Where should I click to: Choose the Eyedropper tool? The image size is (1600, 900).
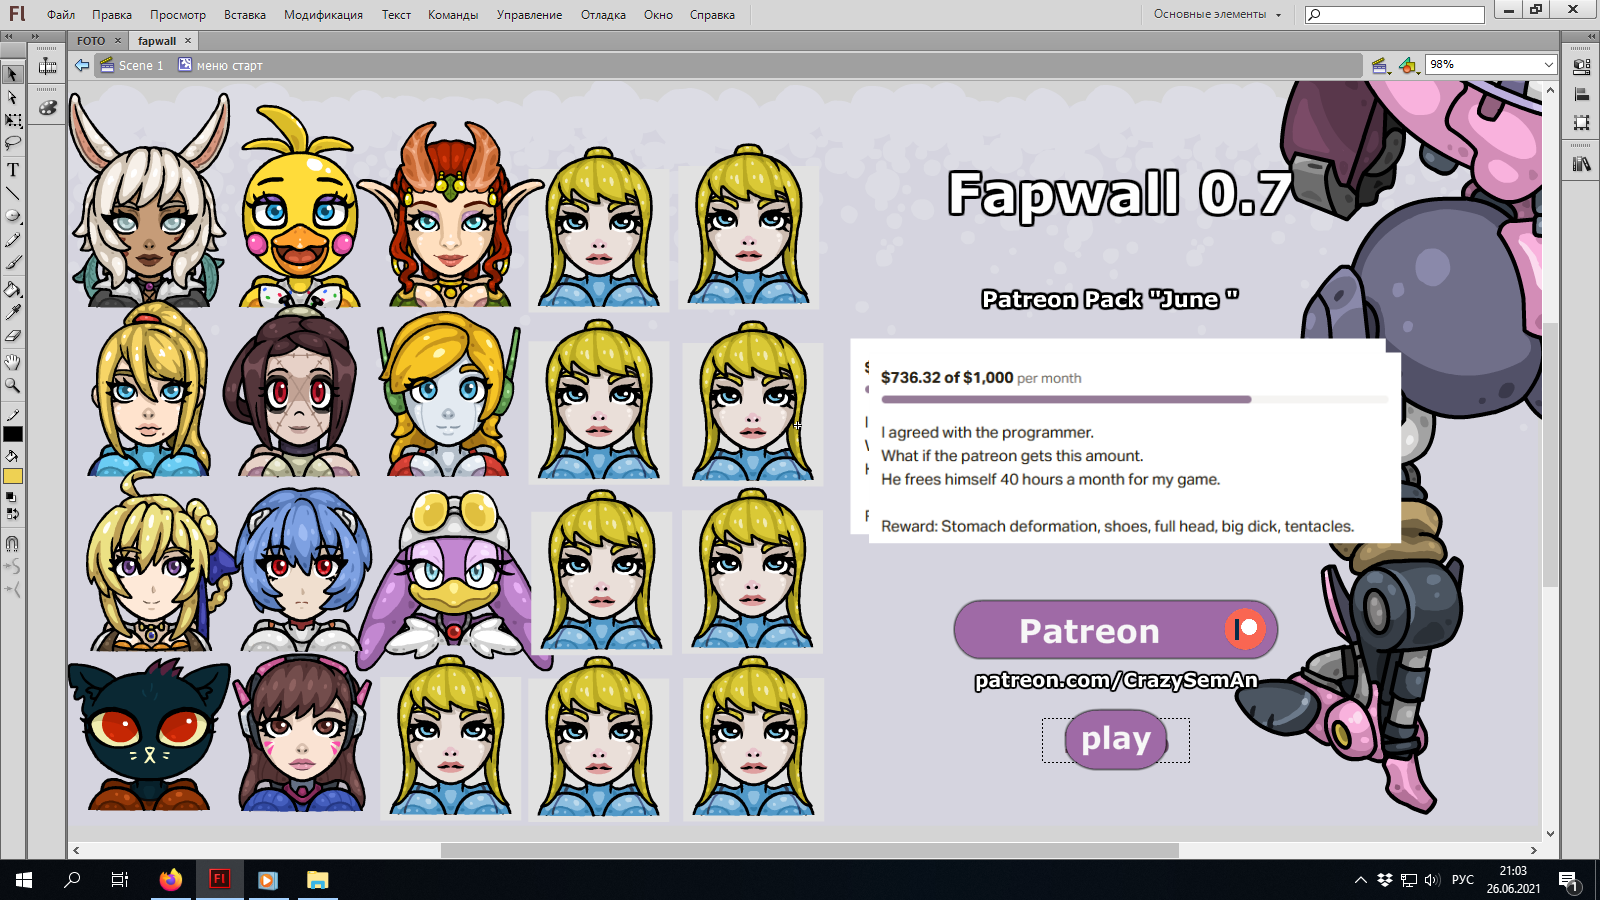pos(13,313)
